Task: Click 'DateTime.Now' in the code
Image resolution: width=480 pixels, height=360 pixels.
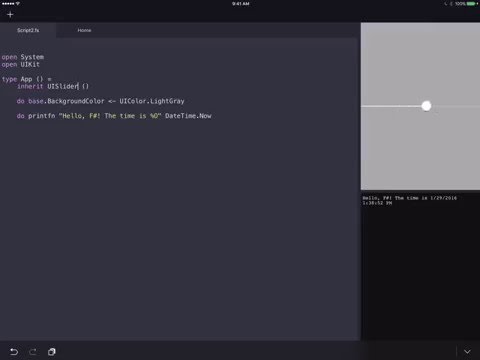Action: 188,116
